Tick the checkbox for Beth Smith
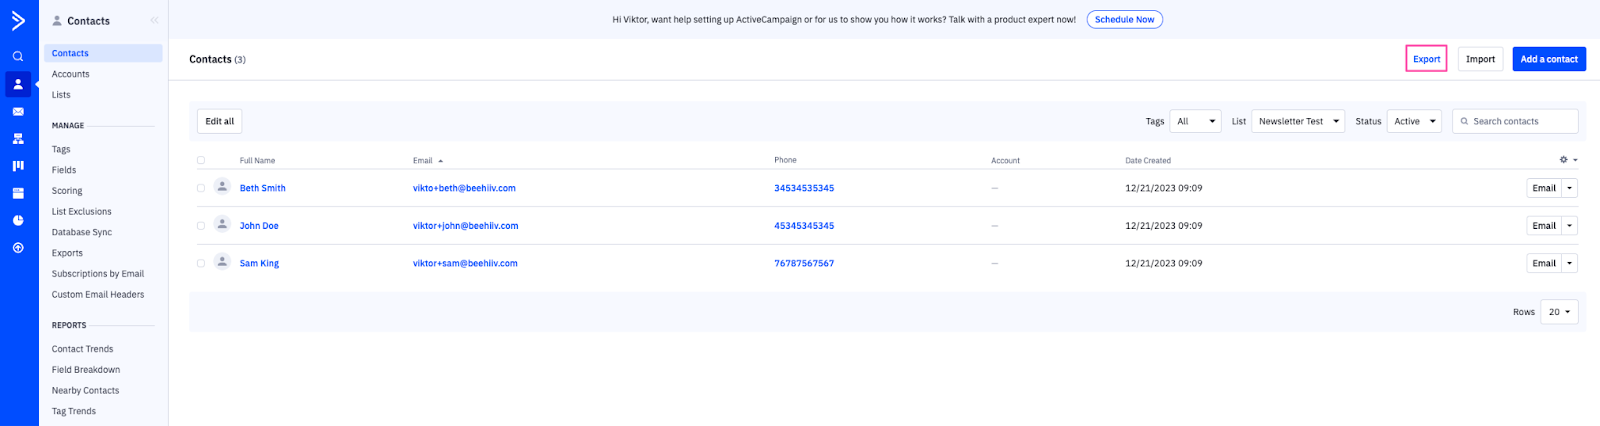Viewport: 1600px width, 426px height. tap(201, 188)
